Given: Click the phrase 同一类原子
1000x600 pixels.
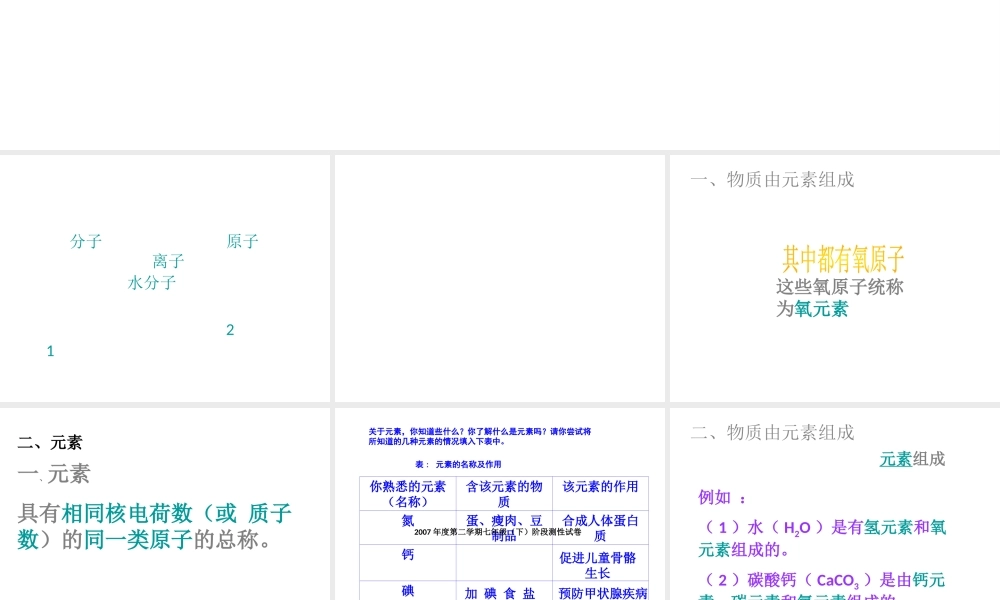Looking at the screenshot, I should (138, 540).
